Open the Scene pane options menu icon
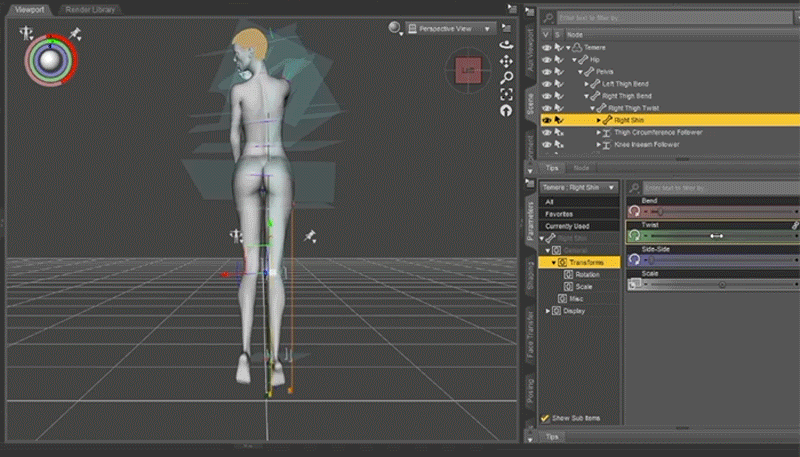800x457 pixels. point(530,11)
